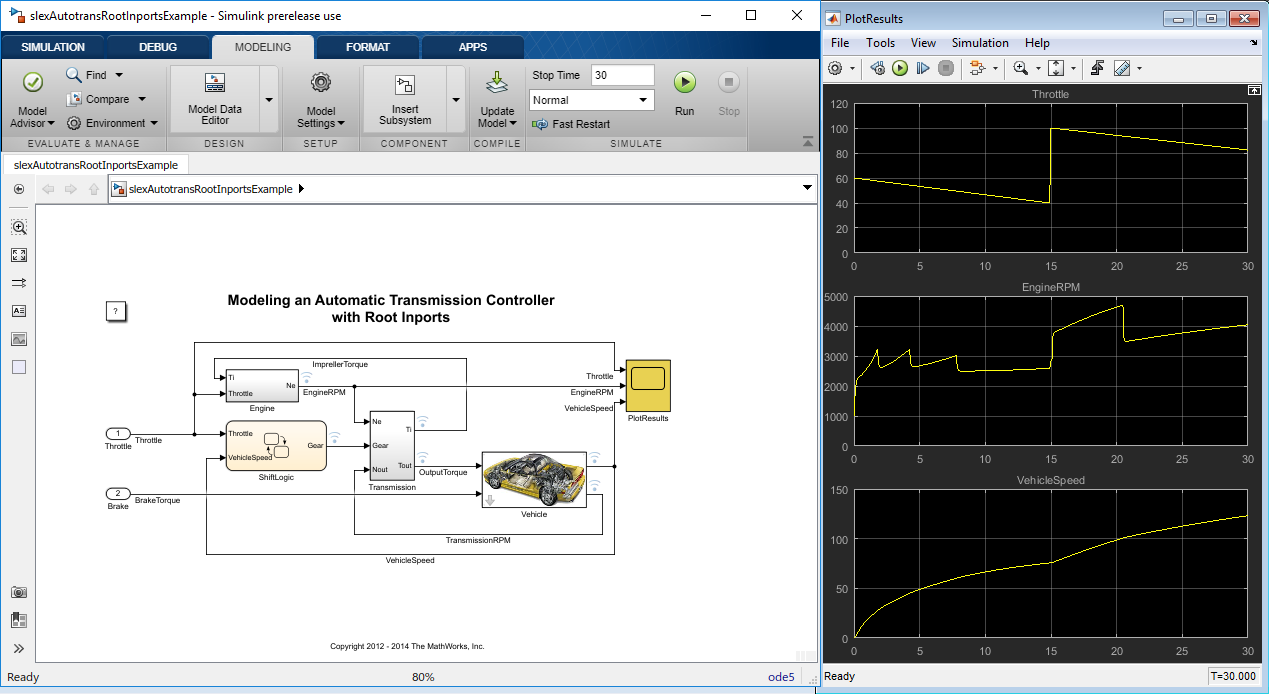Viewport: 1269px width, 695px height.
Task: Switch to the DEBUG ribbon tab
Action: 158,47
